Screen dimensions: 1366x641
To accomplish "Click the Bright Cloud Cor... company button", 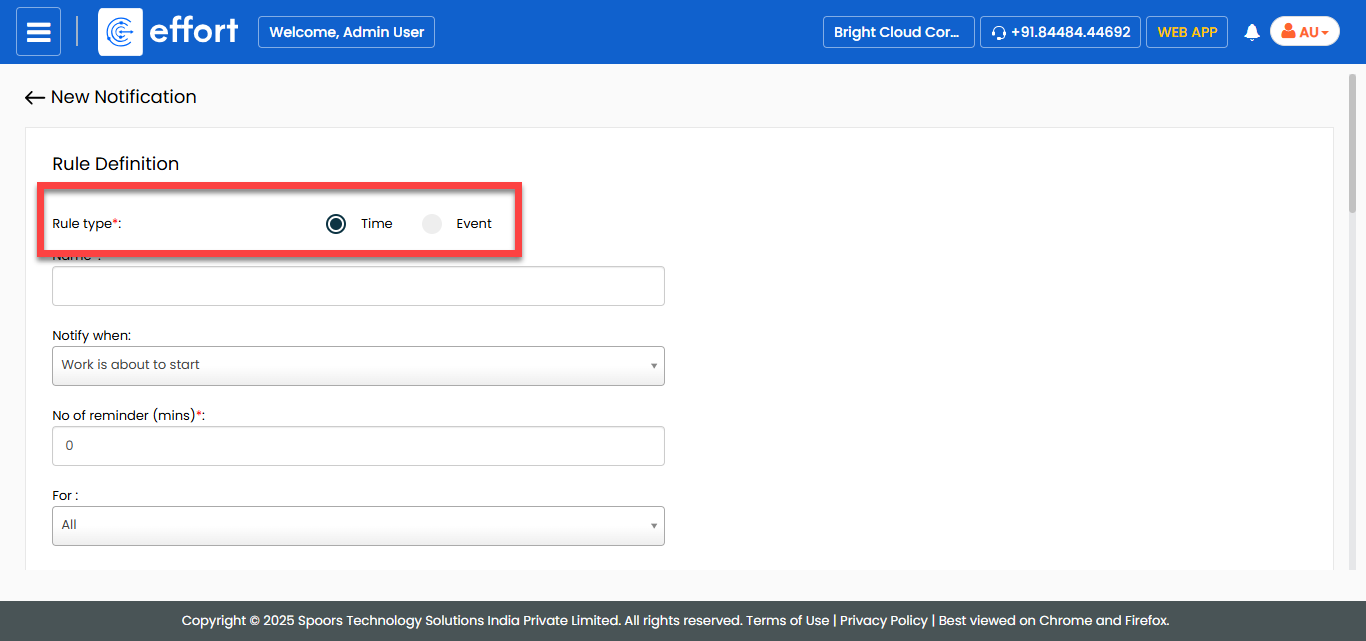I will click(897, 32).
